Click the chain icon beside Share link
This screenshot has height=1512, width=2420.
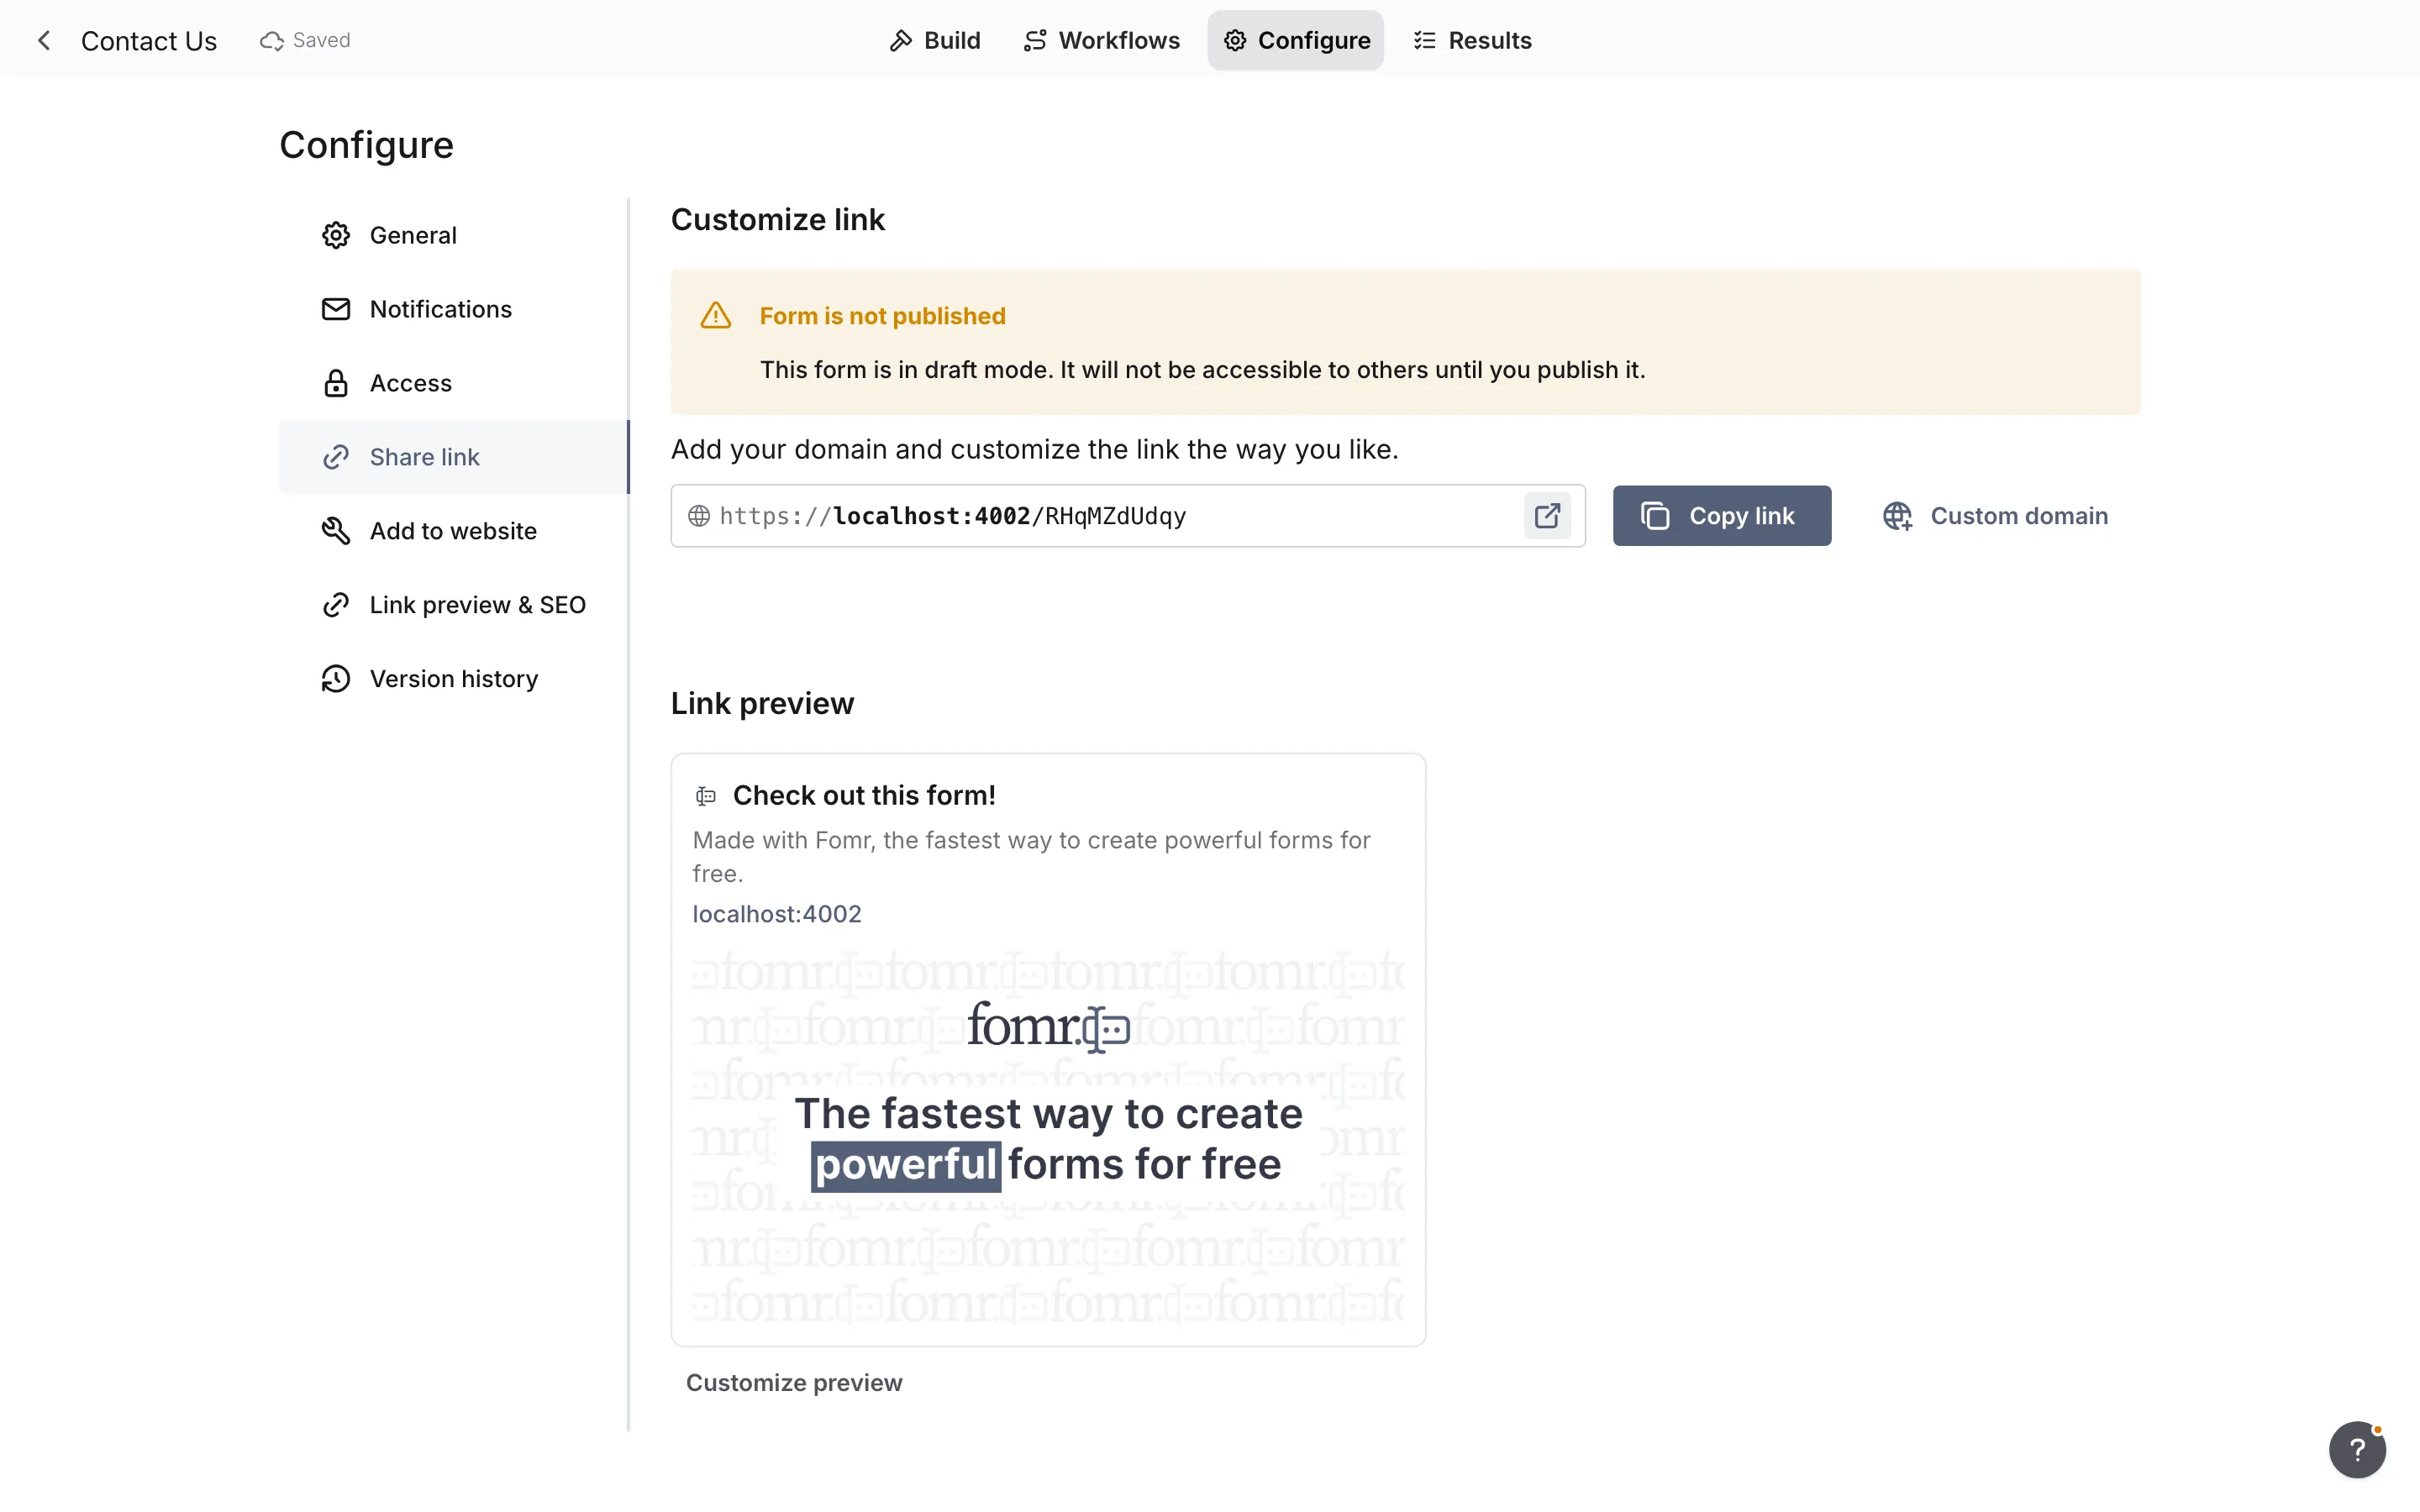tap(336, 457)
